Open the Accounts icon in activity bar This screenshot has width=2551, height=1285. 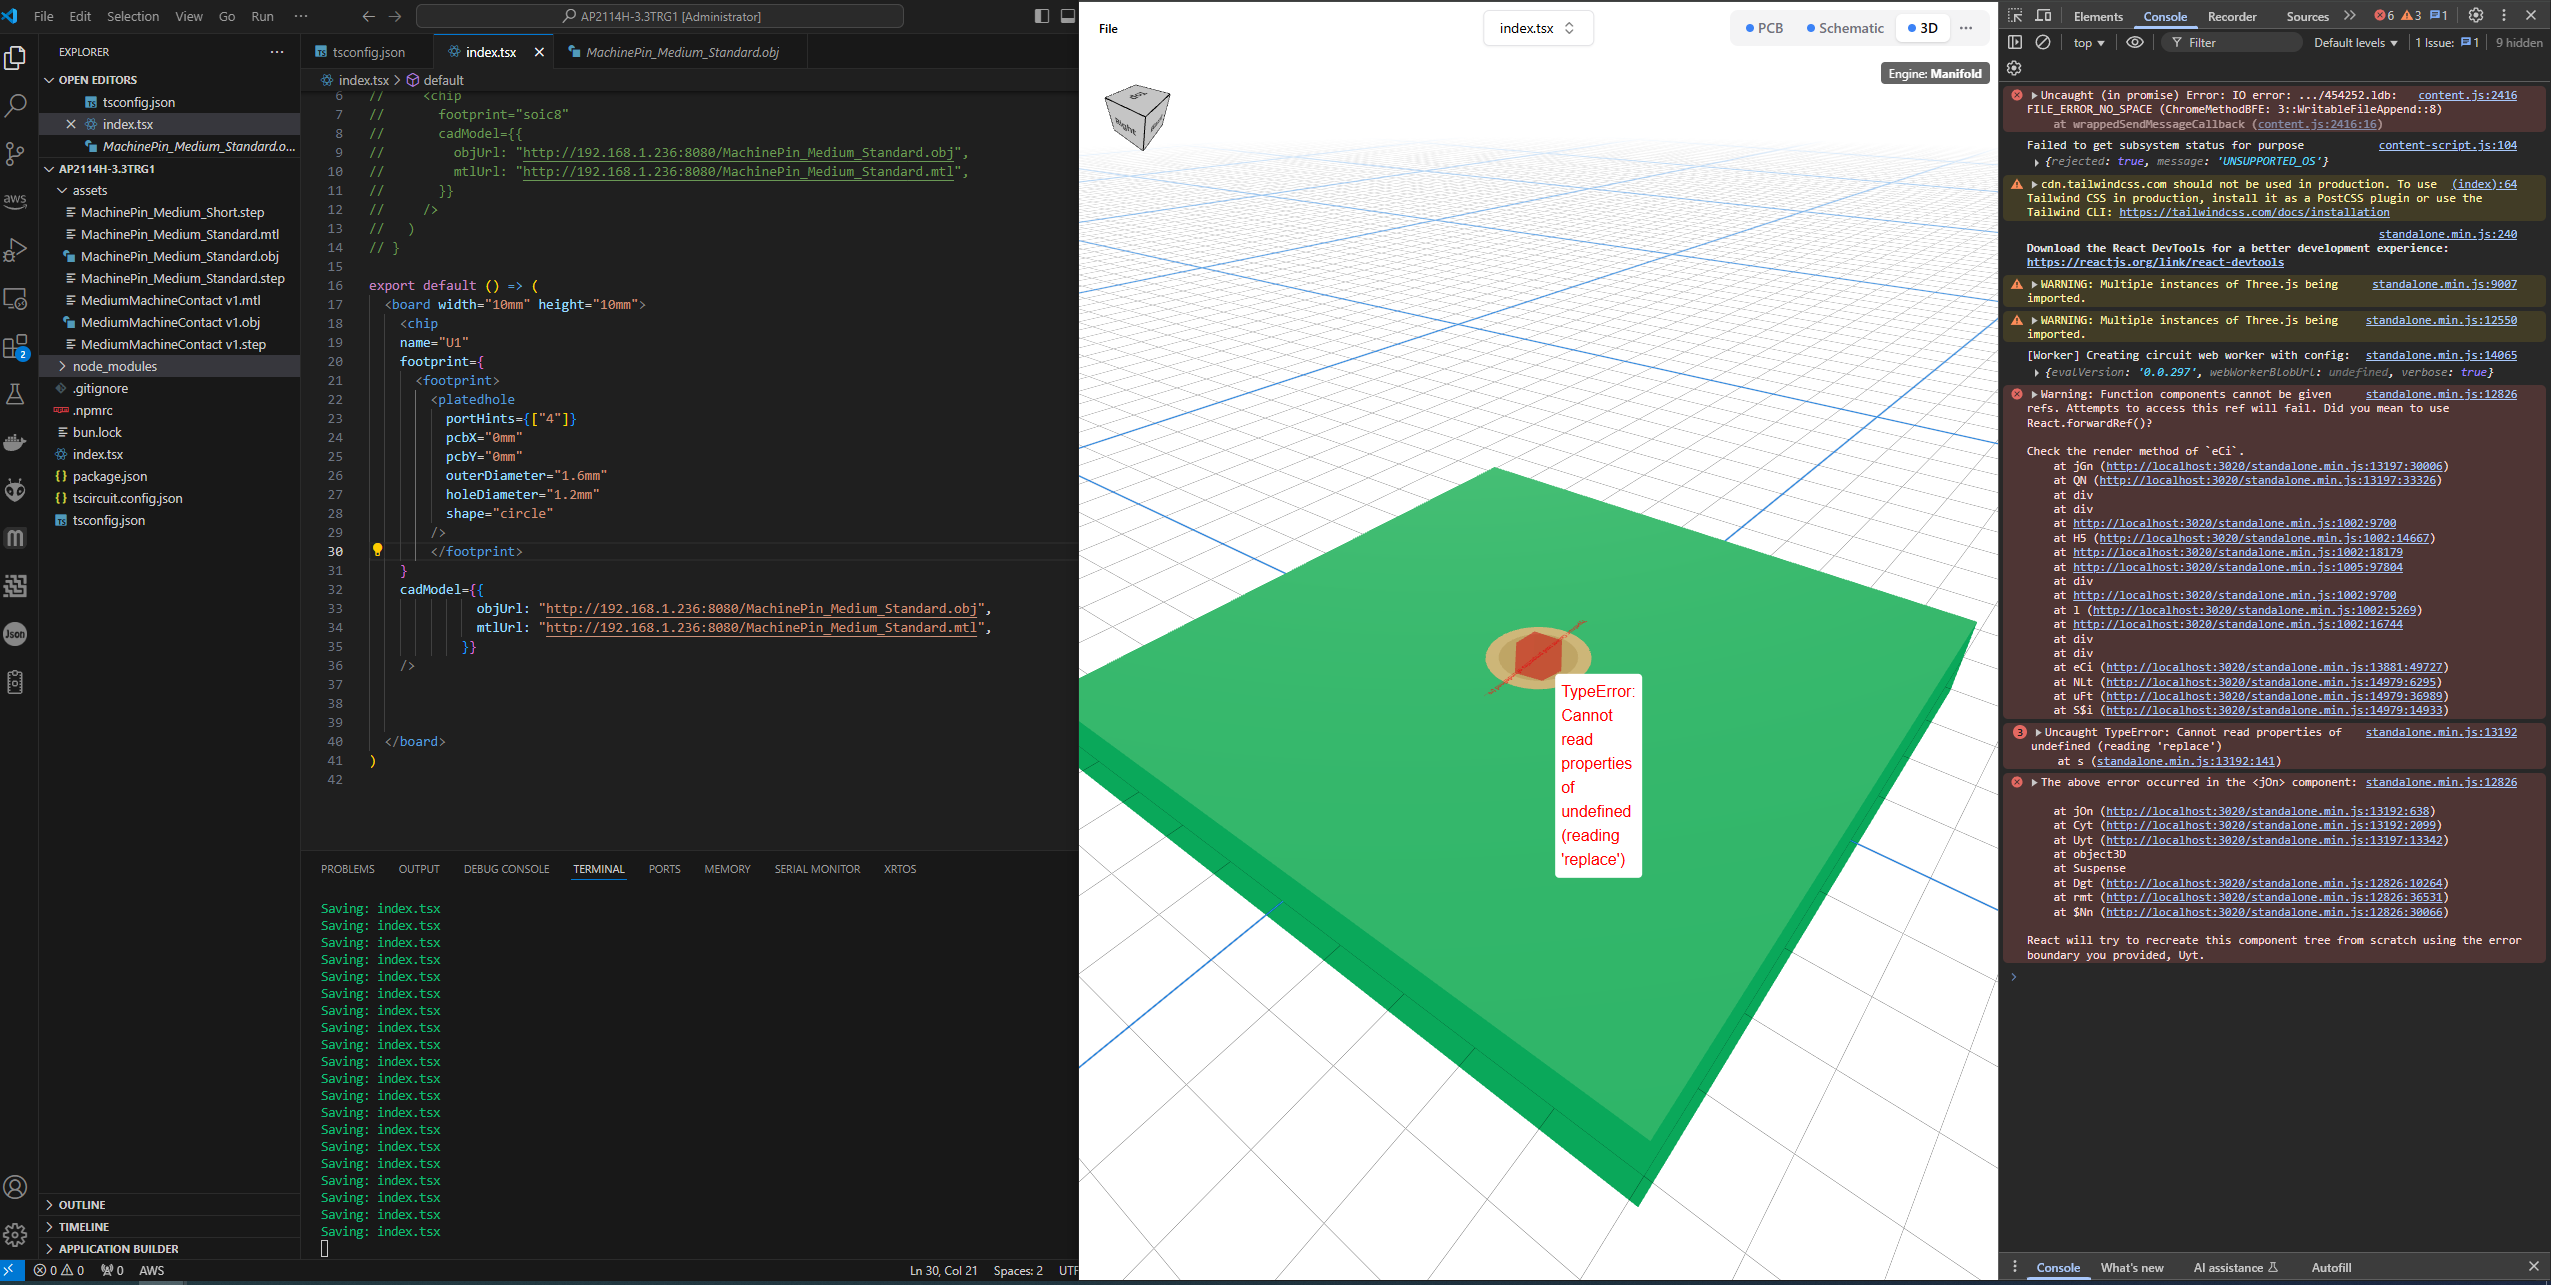[x=15, y=1187]
